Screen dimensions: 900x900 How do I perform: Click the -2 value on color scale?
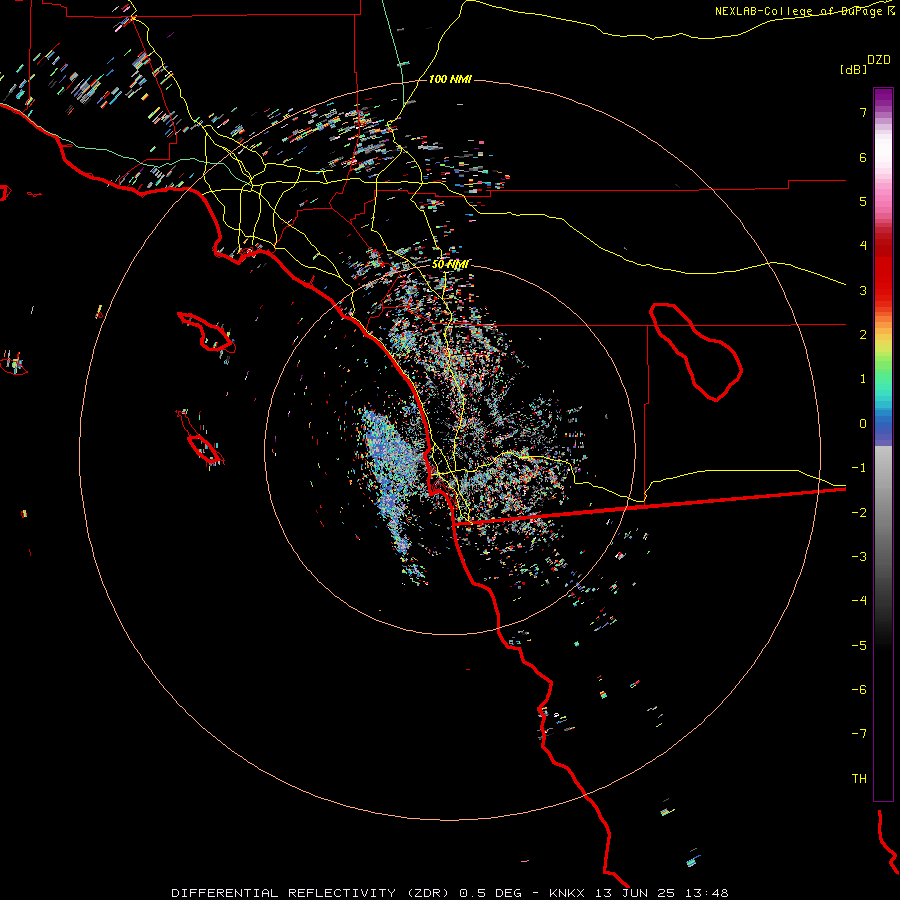pos(859,513)
